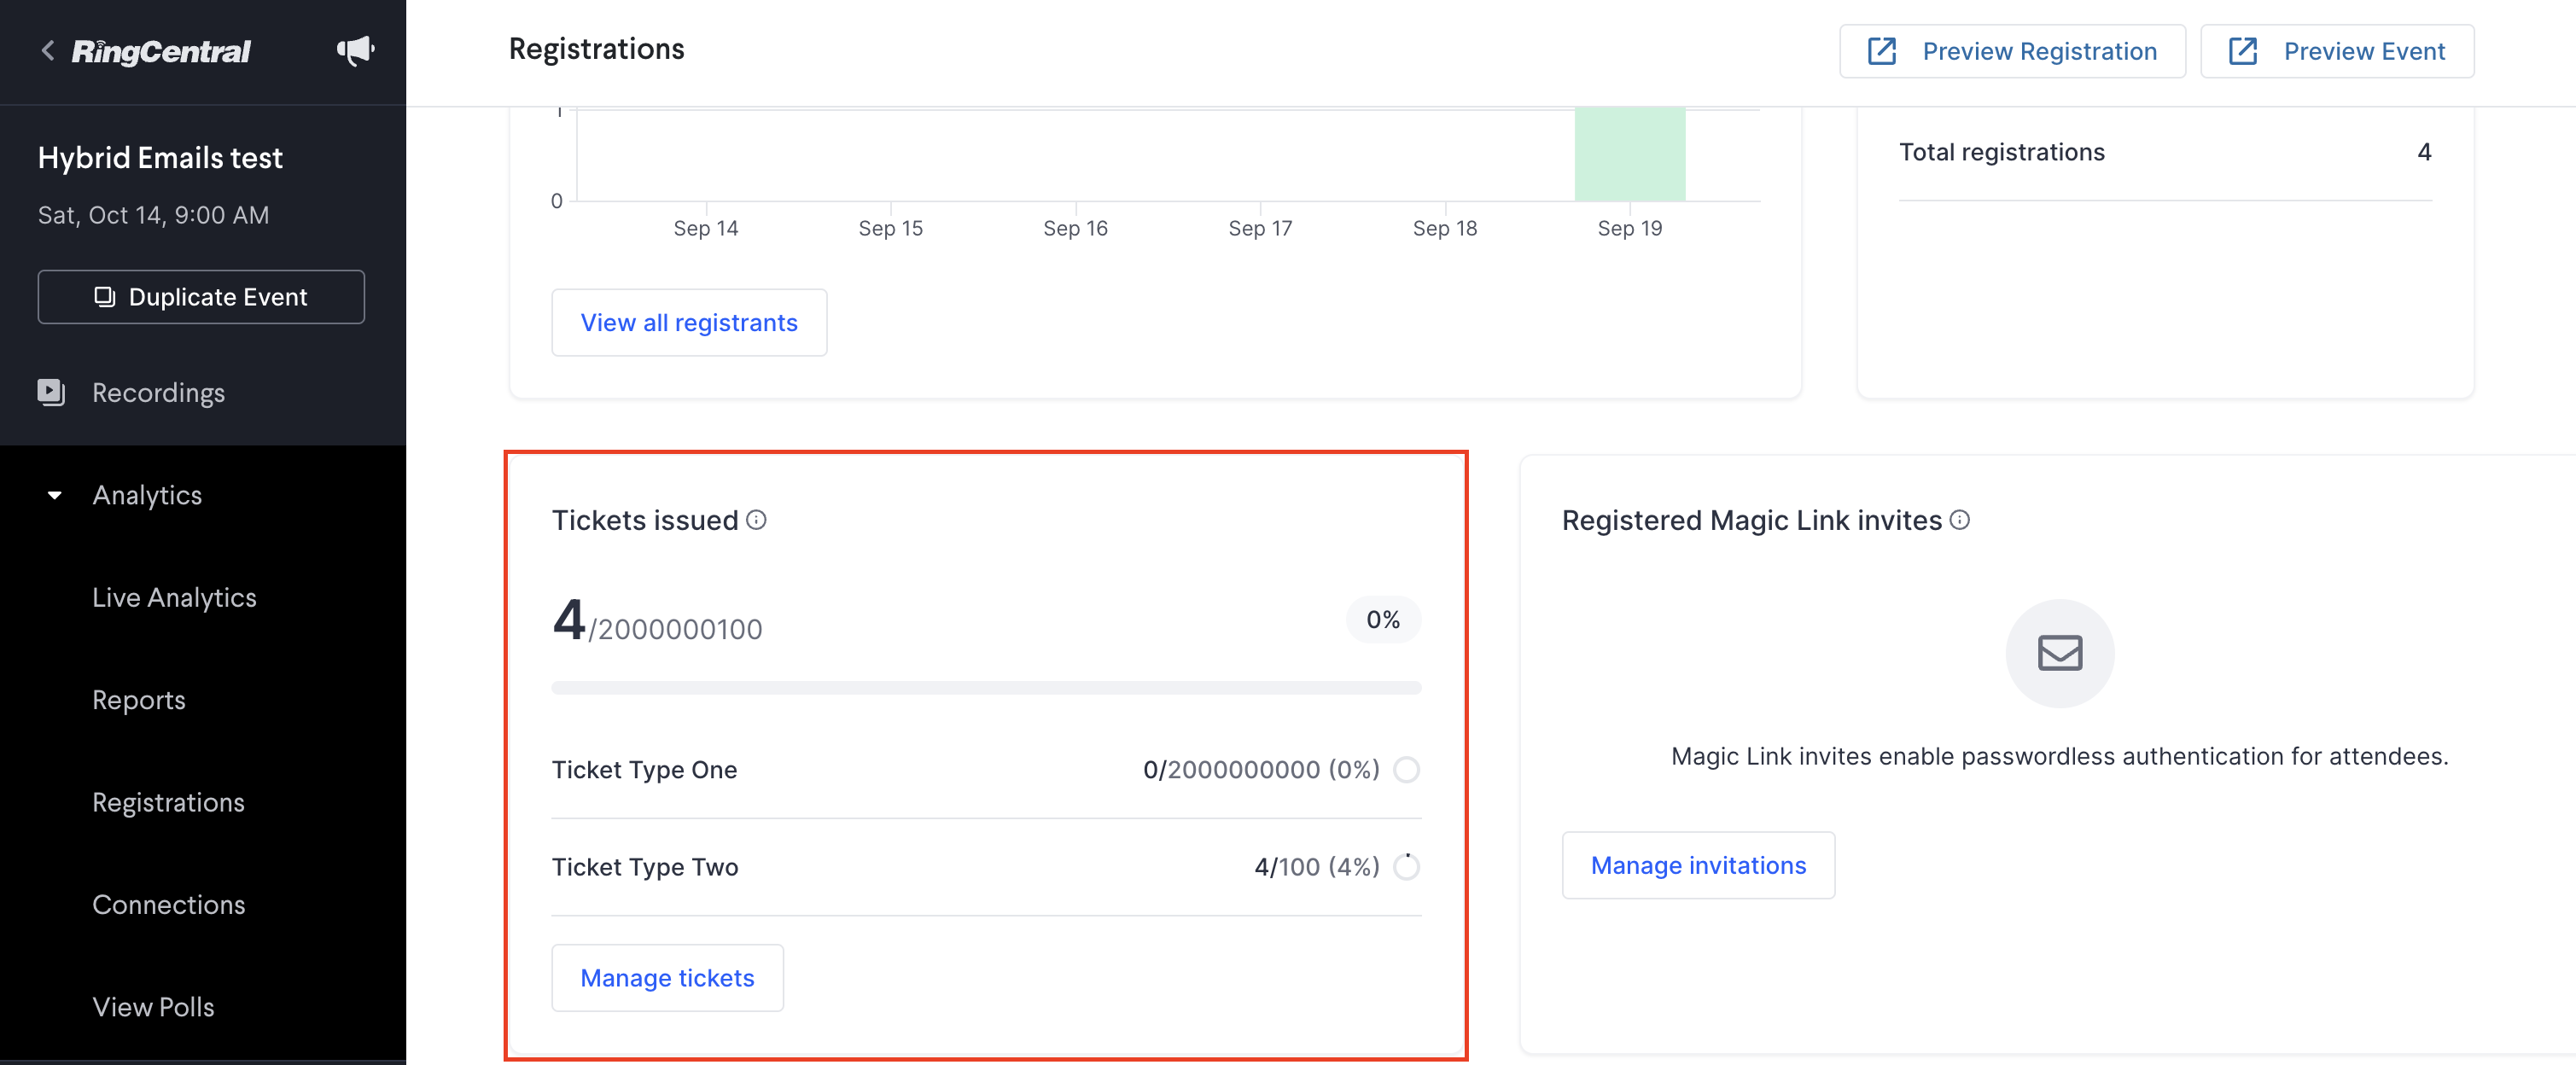2576x1065 pixels.
Task: Click the Sep 18 axis label
Action: (x=1444, y=228)
